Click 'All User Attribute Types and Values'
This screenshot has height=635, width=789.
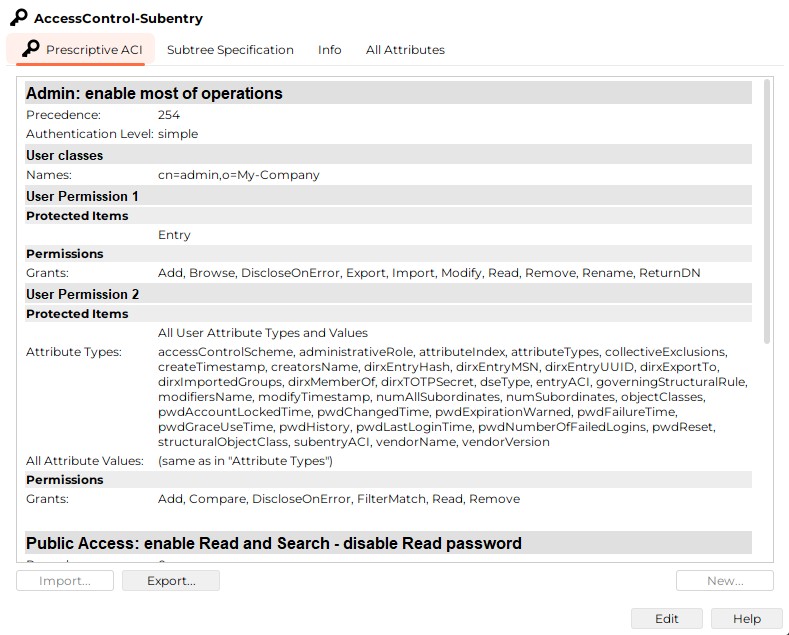click(x=263, y=333)
